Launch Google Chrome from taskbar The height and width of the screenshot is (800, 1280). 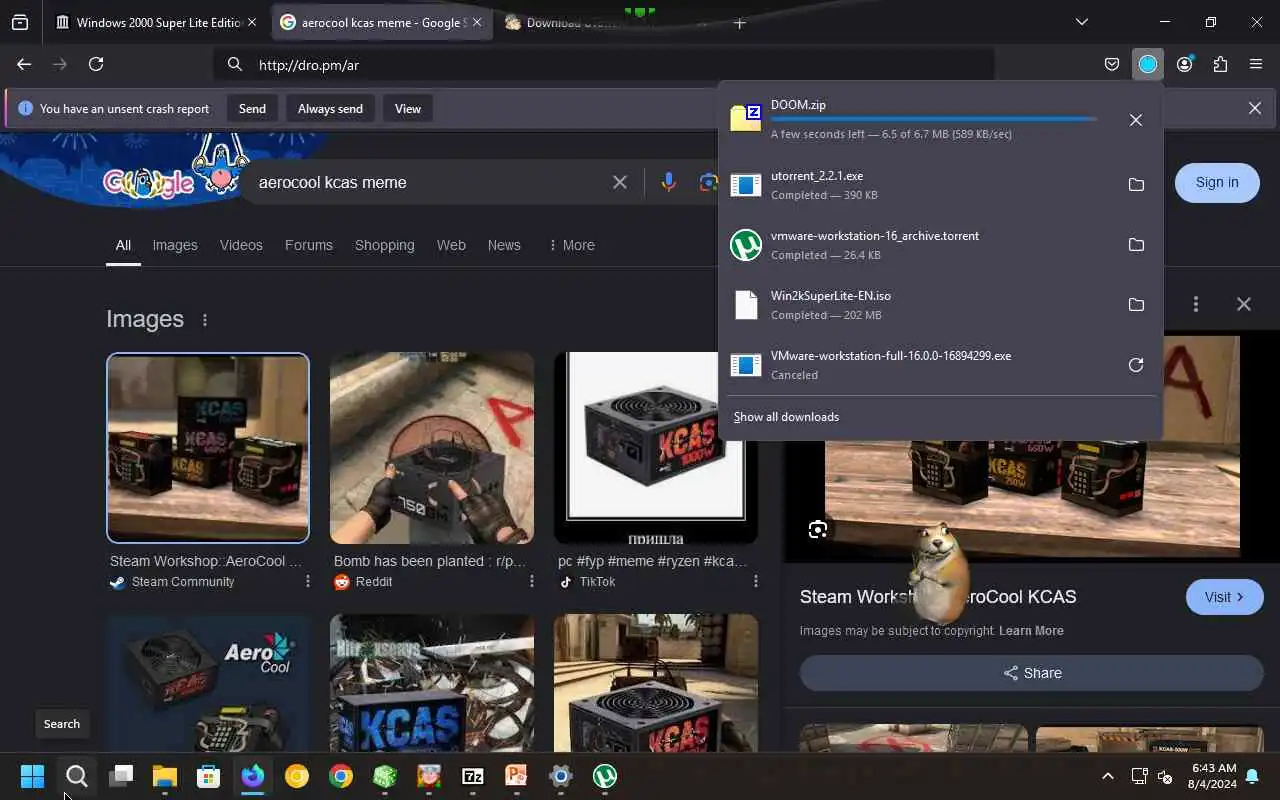point(341,776)
